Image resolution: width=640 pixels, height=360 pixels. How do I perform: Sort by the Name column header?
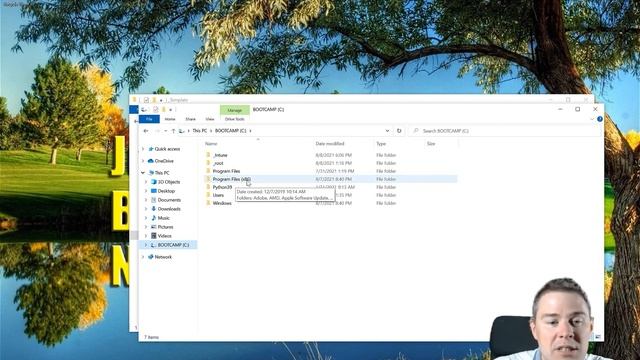coord(211,144)
